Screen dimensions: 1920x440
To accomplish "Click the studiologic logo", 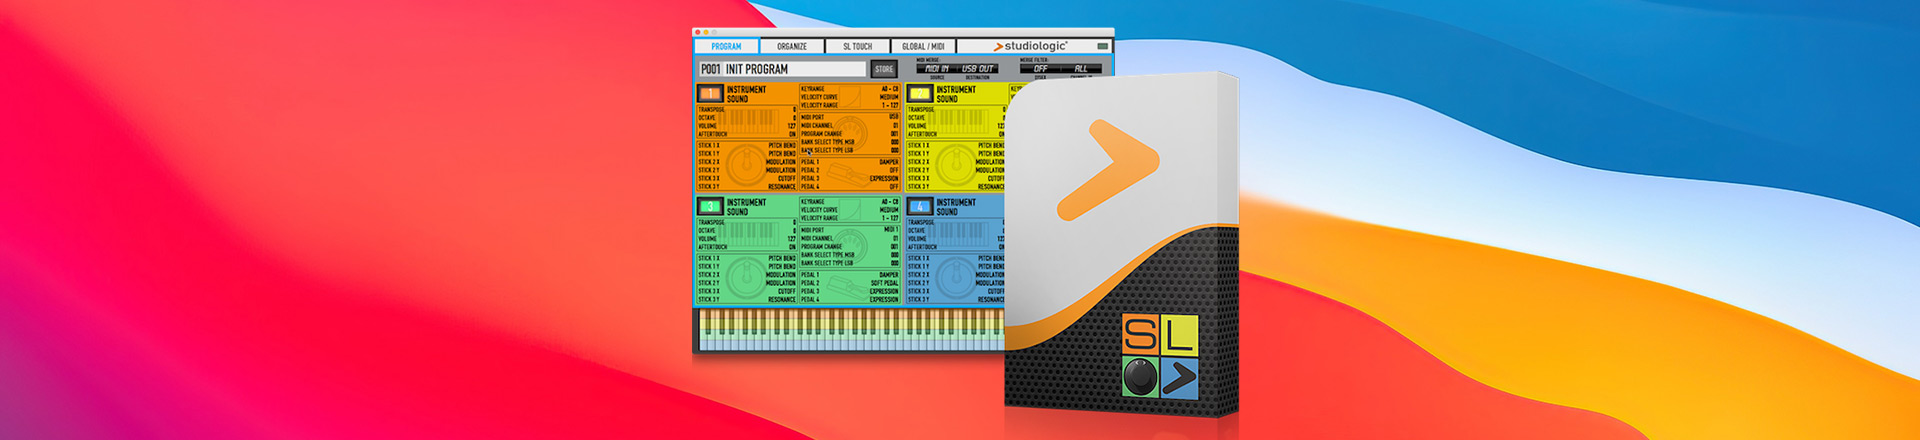I will coord(1030,46).
